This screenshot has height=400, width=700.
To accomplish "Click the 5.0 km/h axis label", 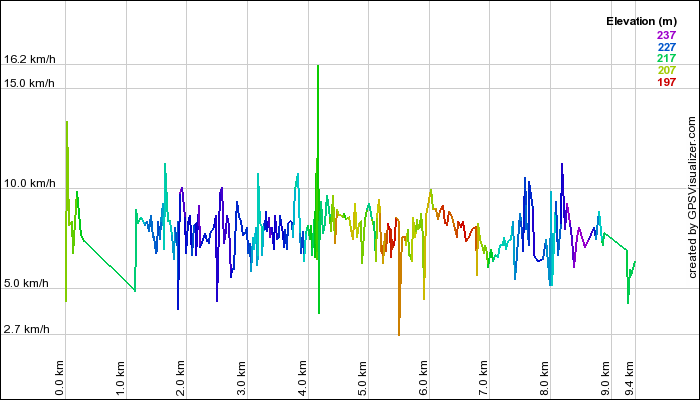I will click(x=26, y=283).
